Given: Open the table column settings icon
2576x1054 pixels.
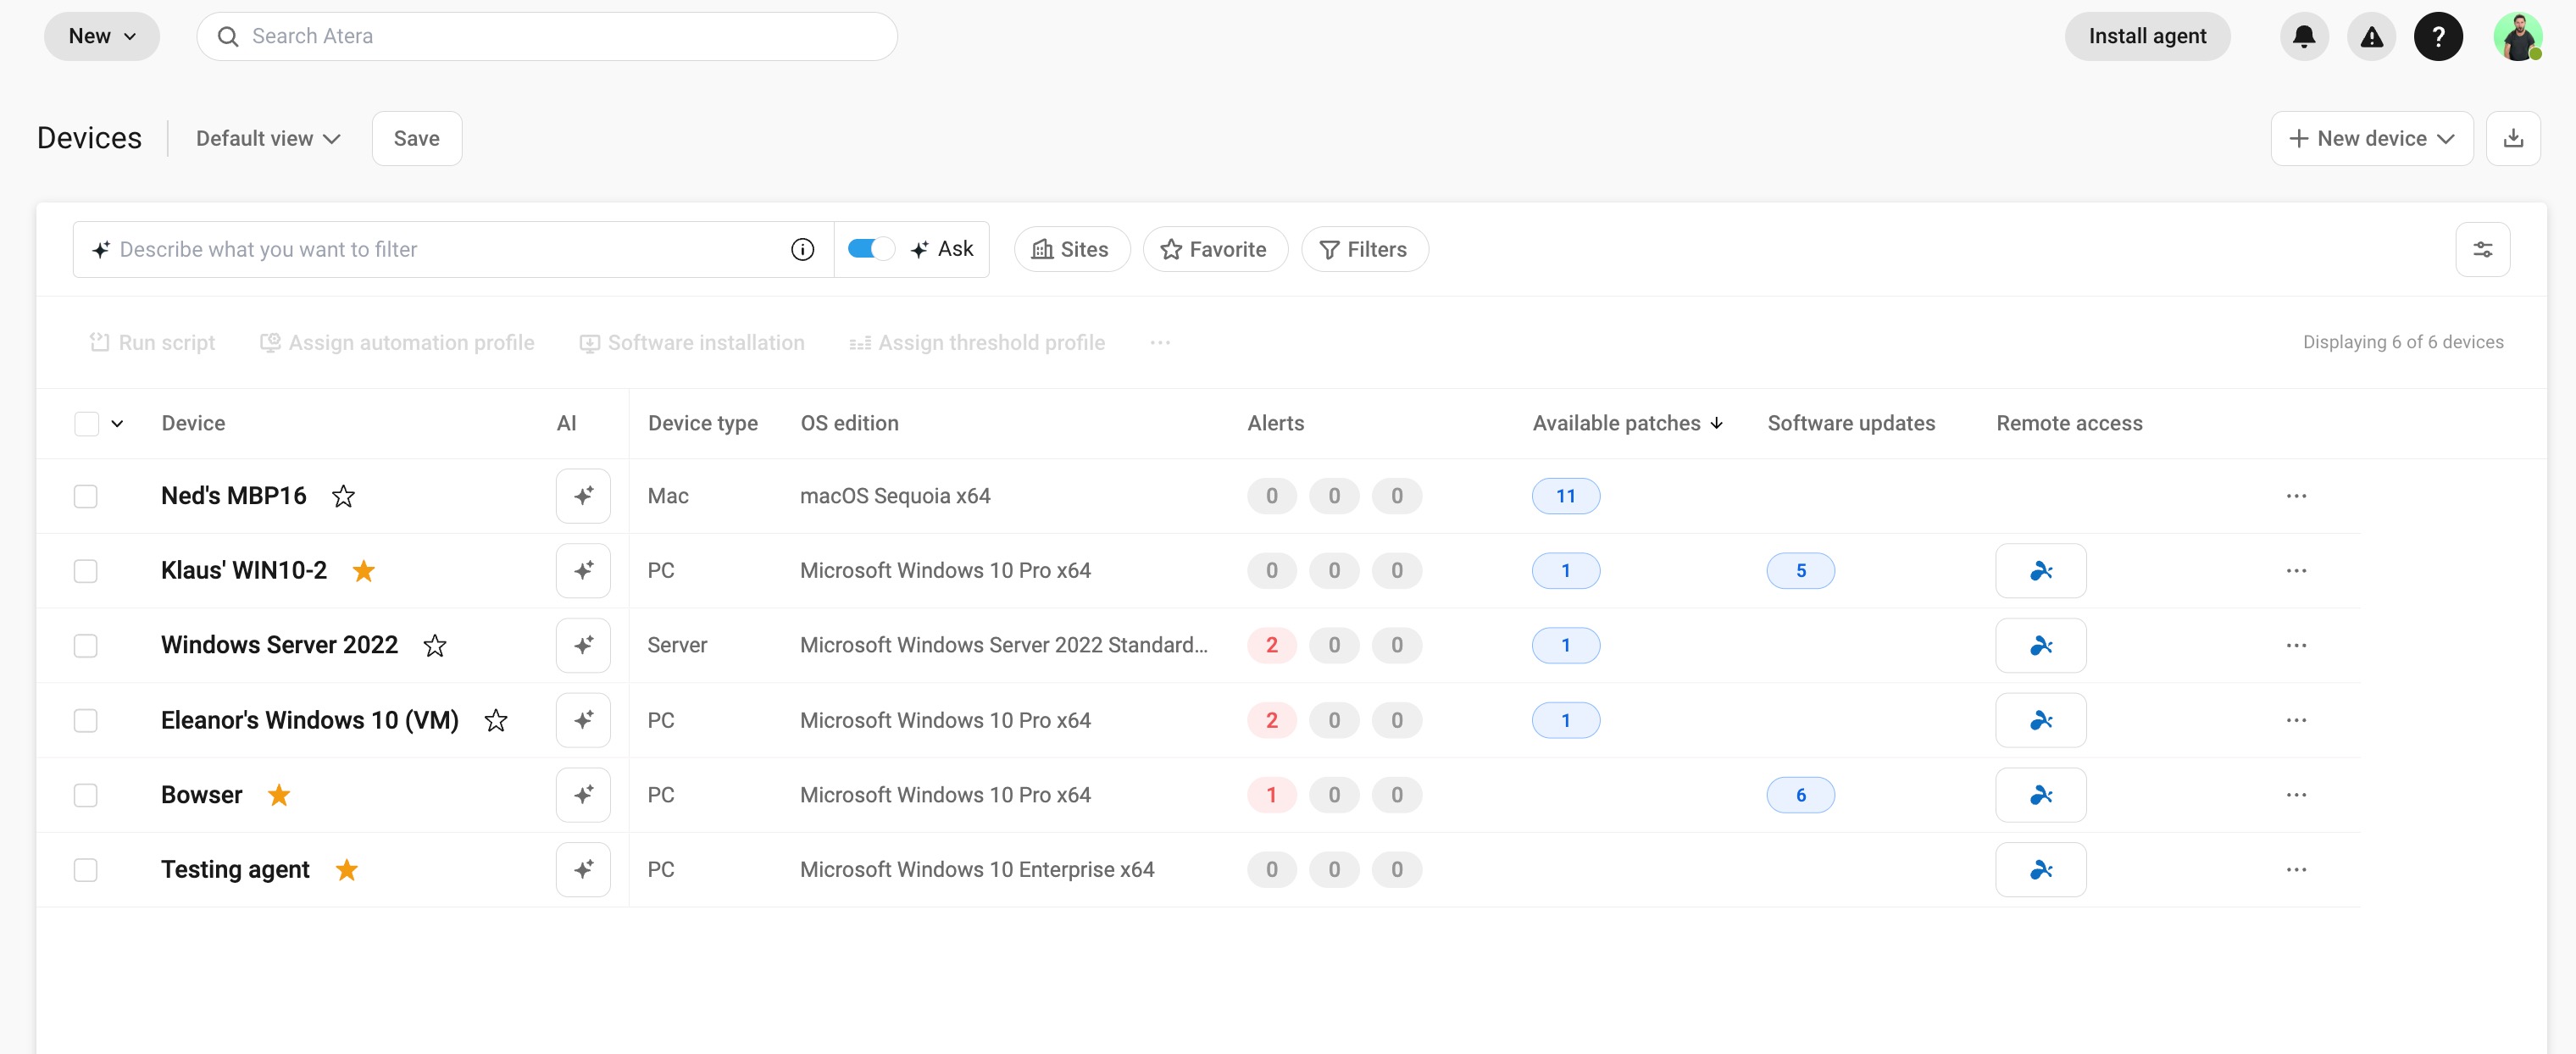Looking at the screenshot, I should coord(2482,249).
